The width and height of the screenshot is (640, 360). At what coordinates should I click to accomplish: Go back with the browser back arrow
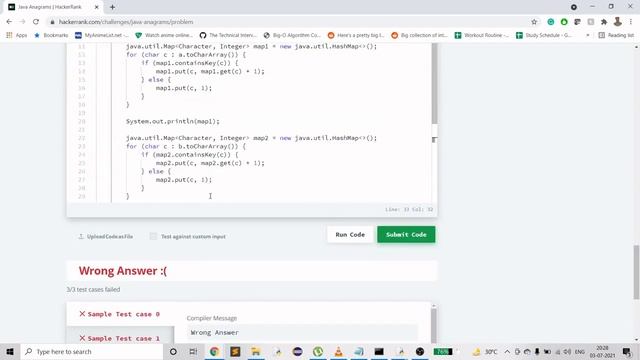[x=9, y=22]
